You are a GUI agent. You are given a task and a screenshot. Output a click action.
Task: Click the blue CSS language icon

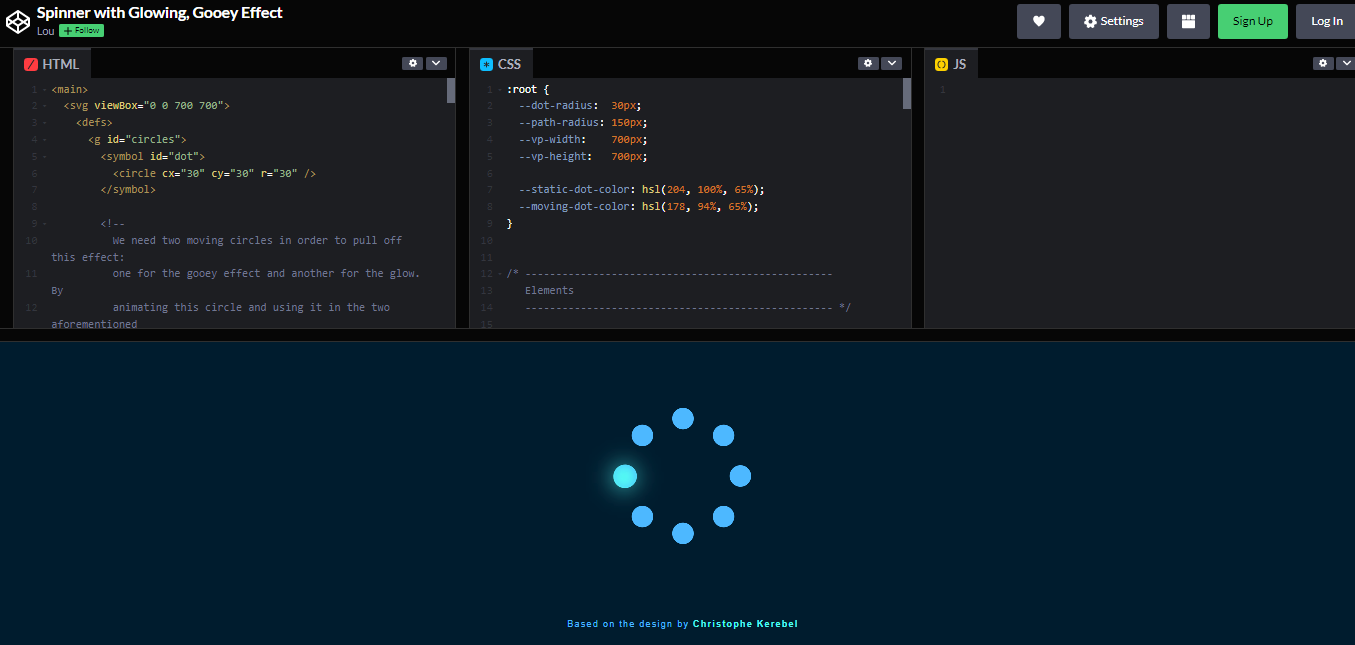click(x=485, y=63)
